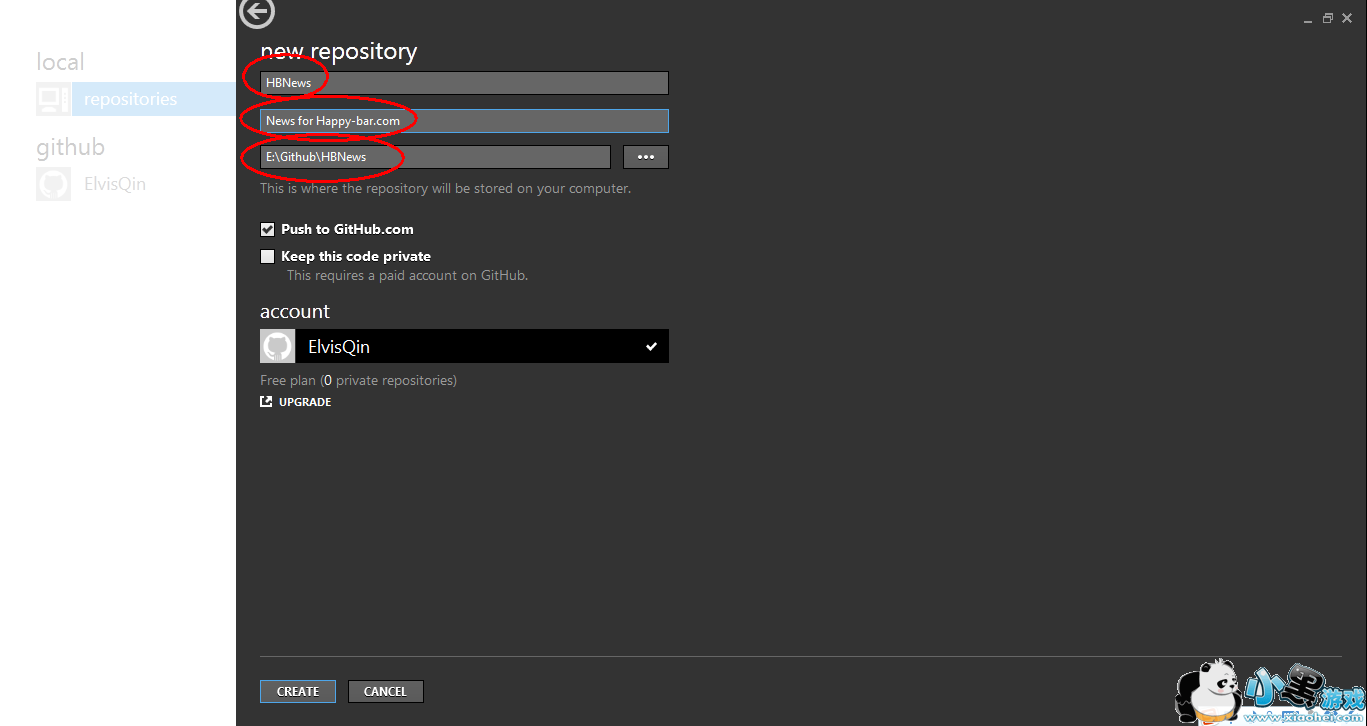The image size is (1367, 726).
Task: Enable Keep this code private
Action: pyautogui.click(x=267, y=256)
